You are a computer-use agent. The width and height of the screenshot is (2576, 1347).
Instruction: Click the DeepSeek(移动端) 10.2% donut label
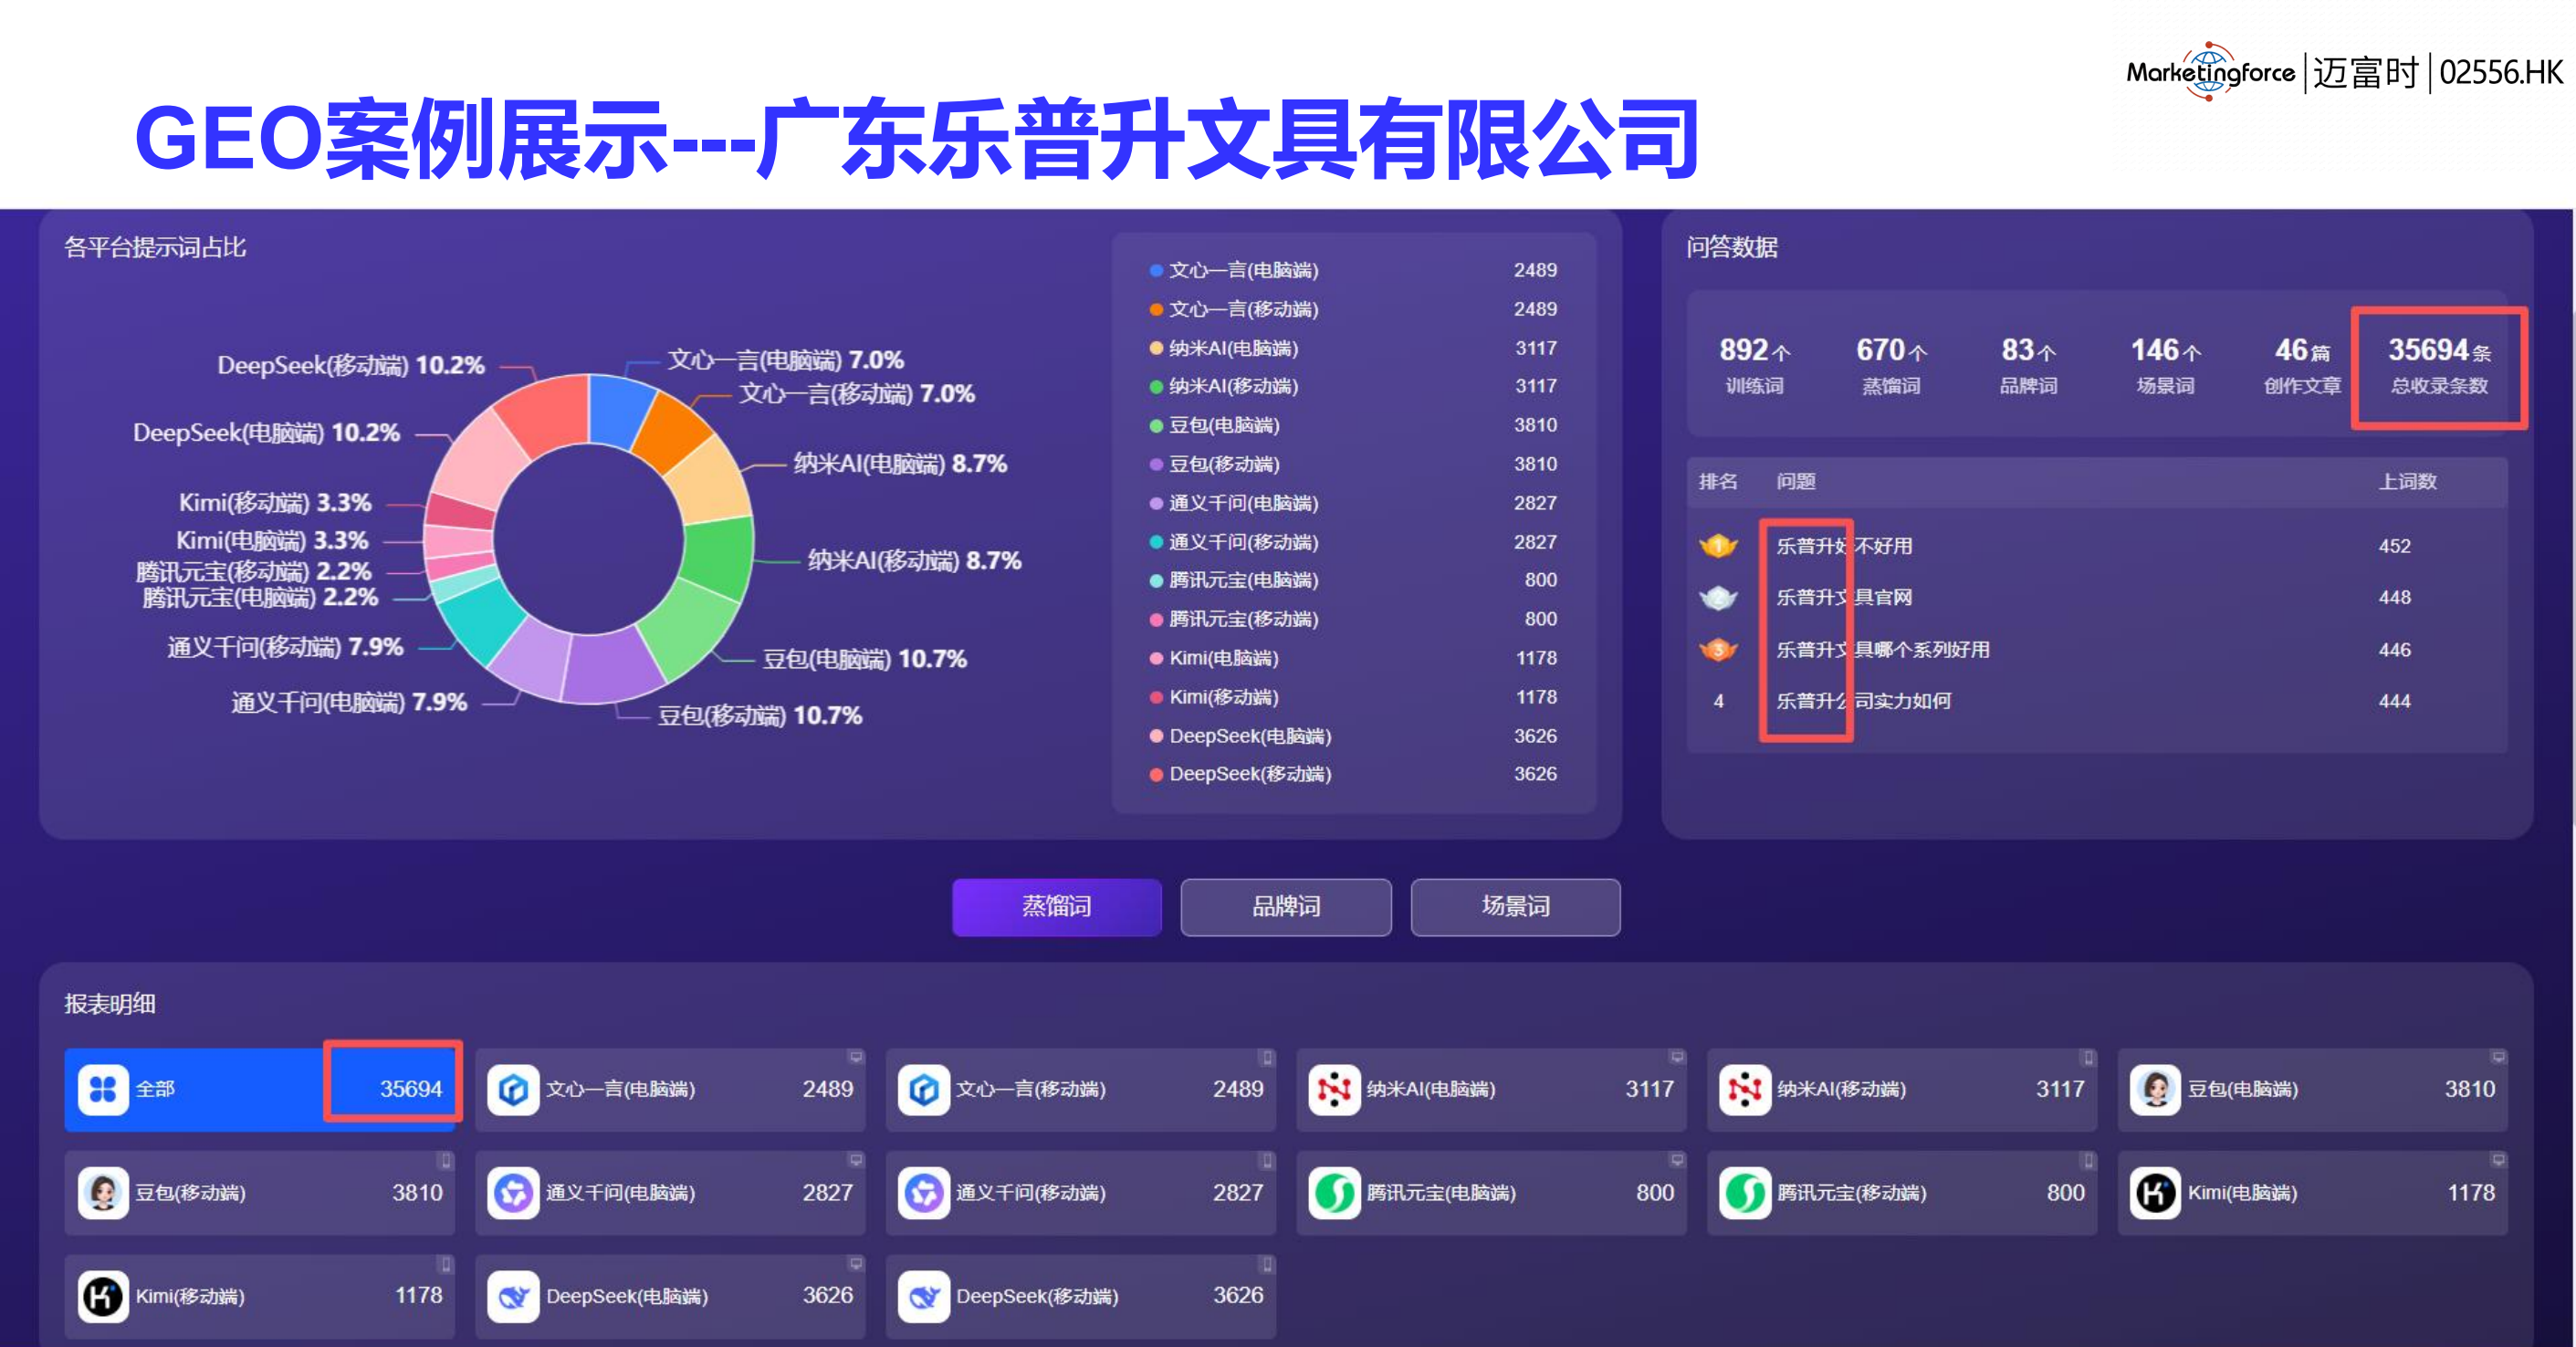click(351, 365)
